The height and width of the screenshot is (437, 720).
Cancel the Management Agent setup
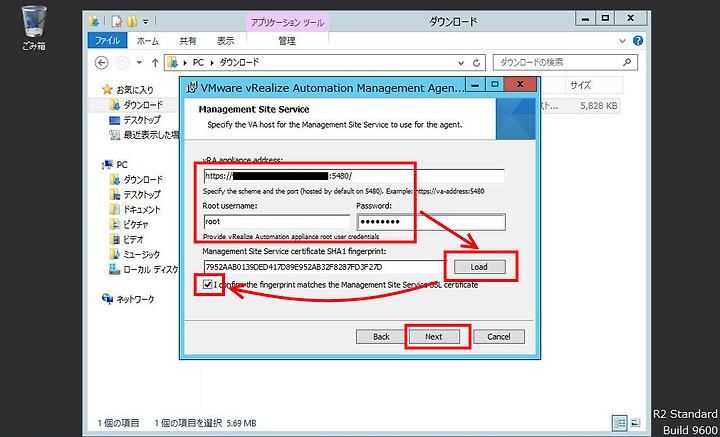point(499,336)
